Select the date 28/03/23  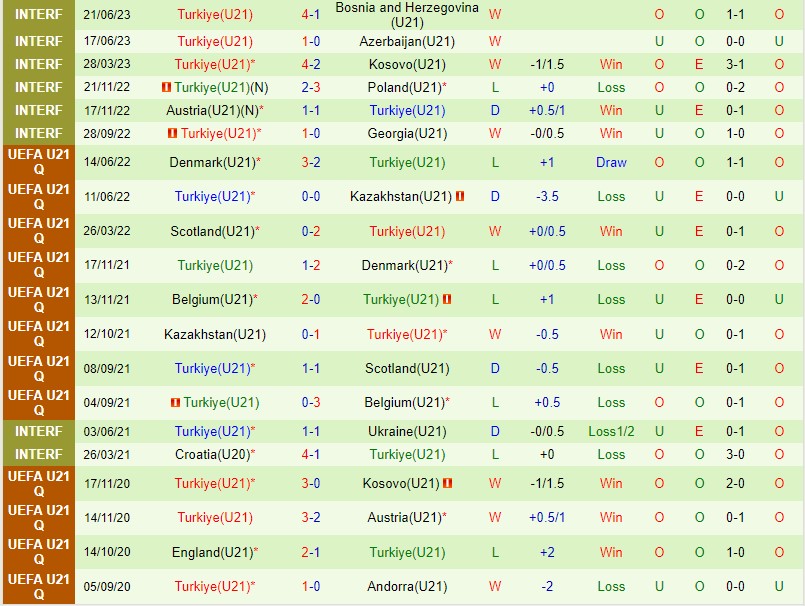[107, 64]
